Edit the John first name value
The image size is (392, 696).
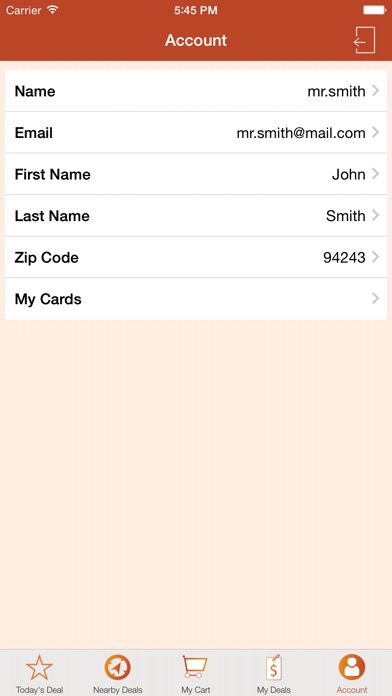349,174
